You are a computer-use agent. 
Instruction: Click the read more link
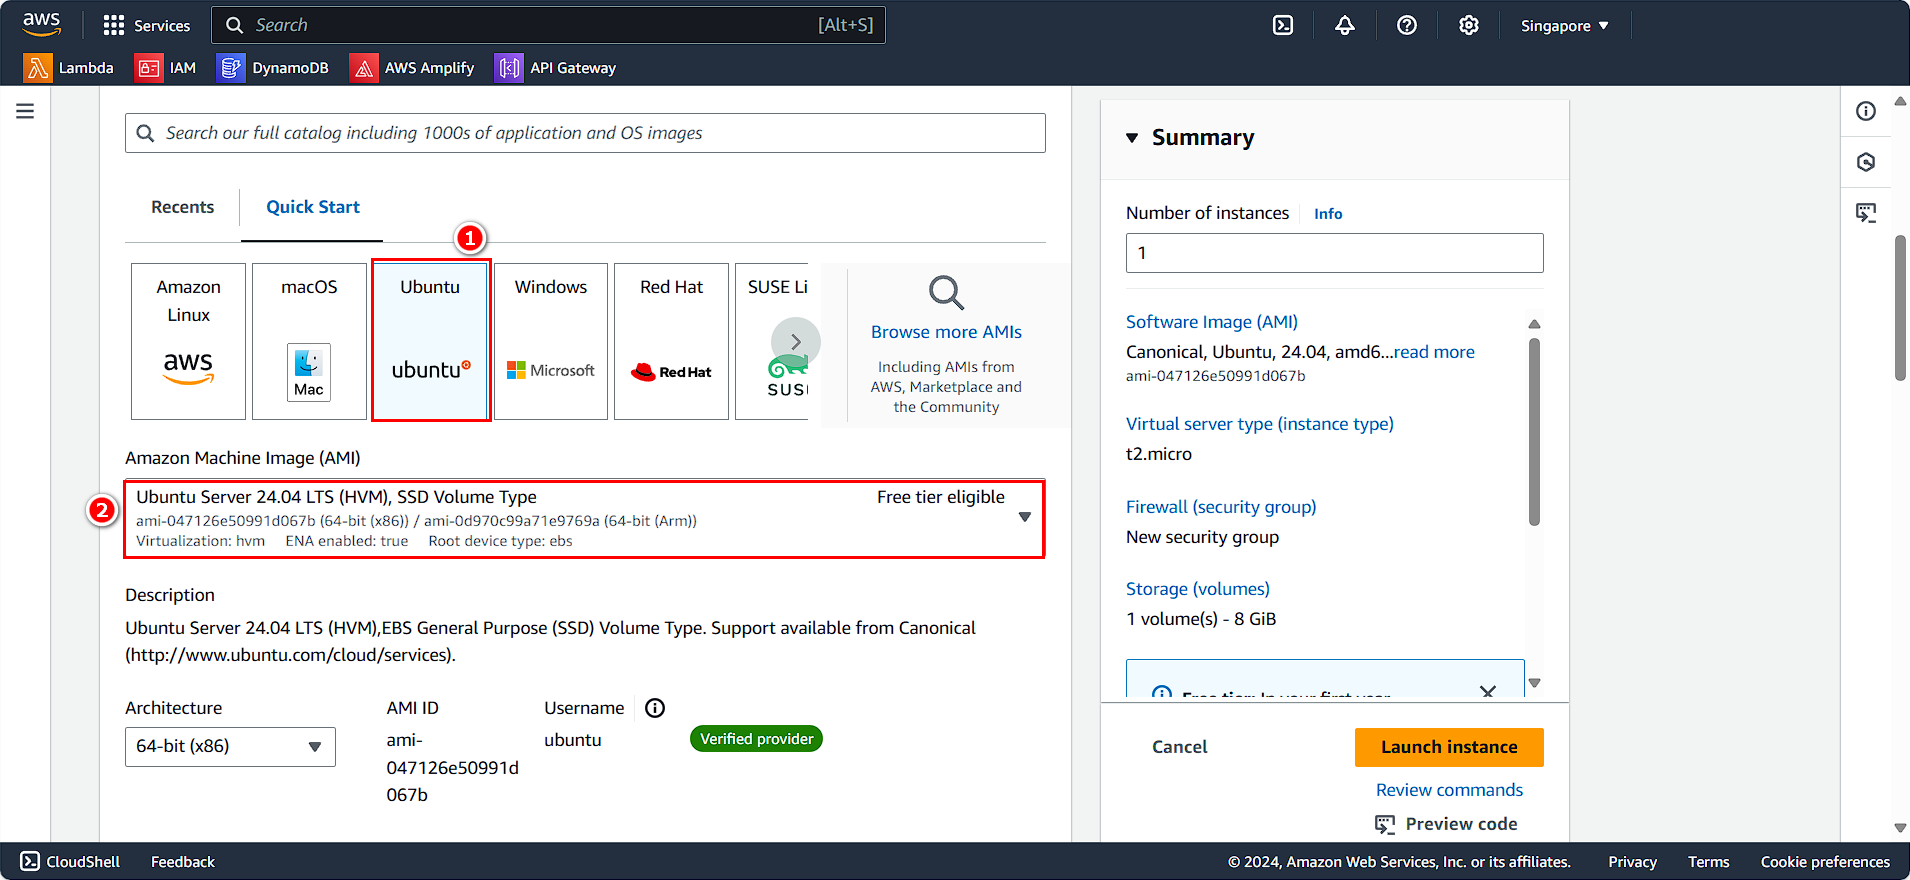tap(1434, 352)
